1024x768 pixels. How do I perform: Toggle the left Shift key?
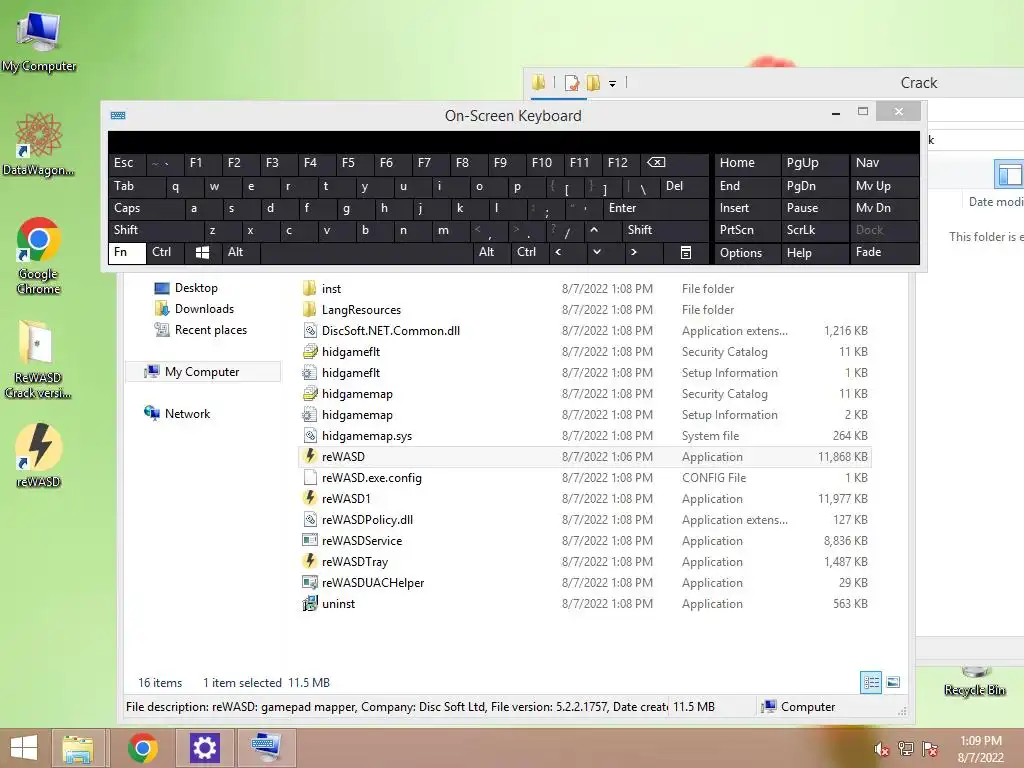[x=156, y=230]
